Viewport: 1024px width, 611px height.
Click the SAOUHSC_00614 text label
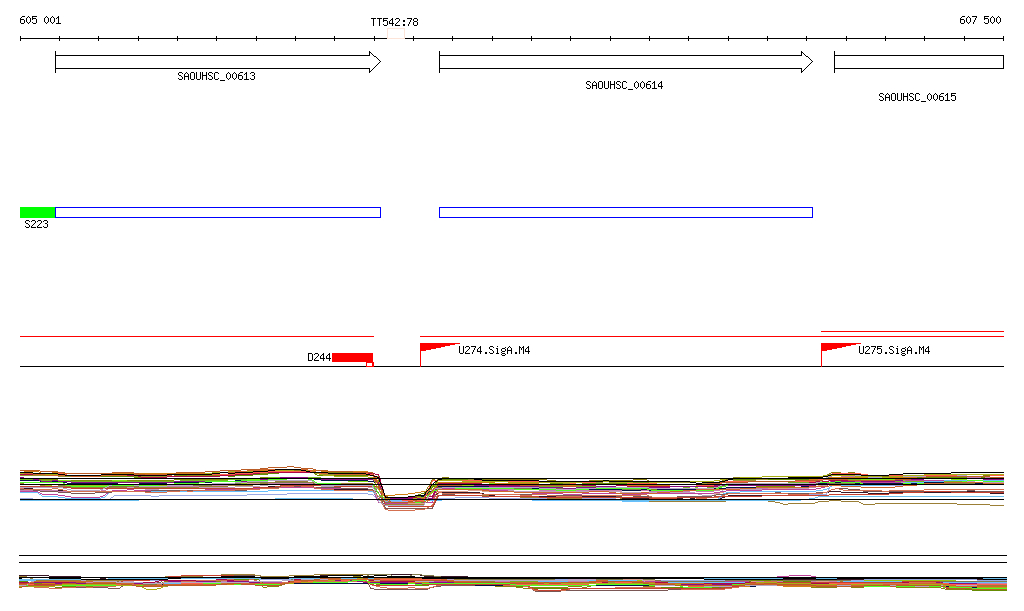pyautogui.click(x=624, y=85)
